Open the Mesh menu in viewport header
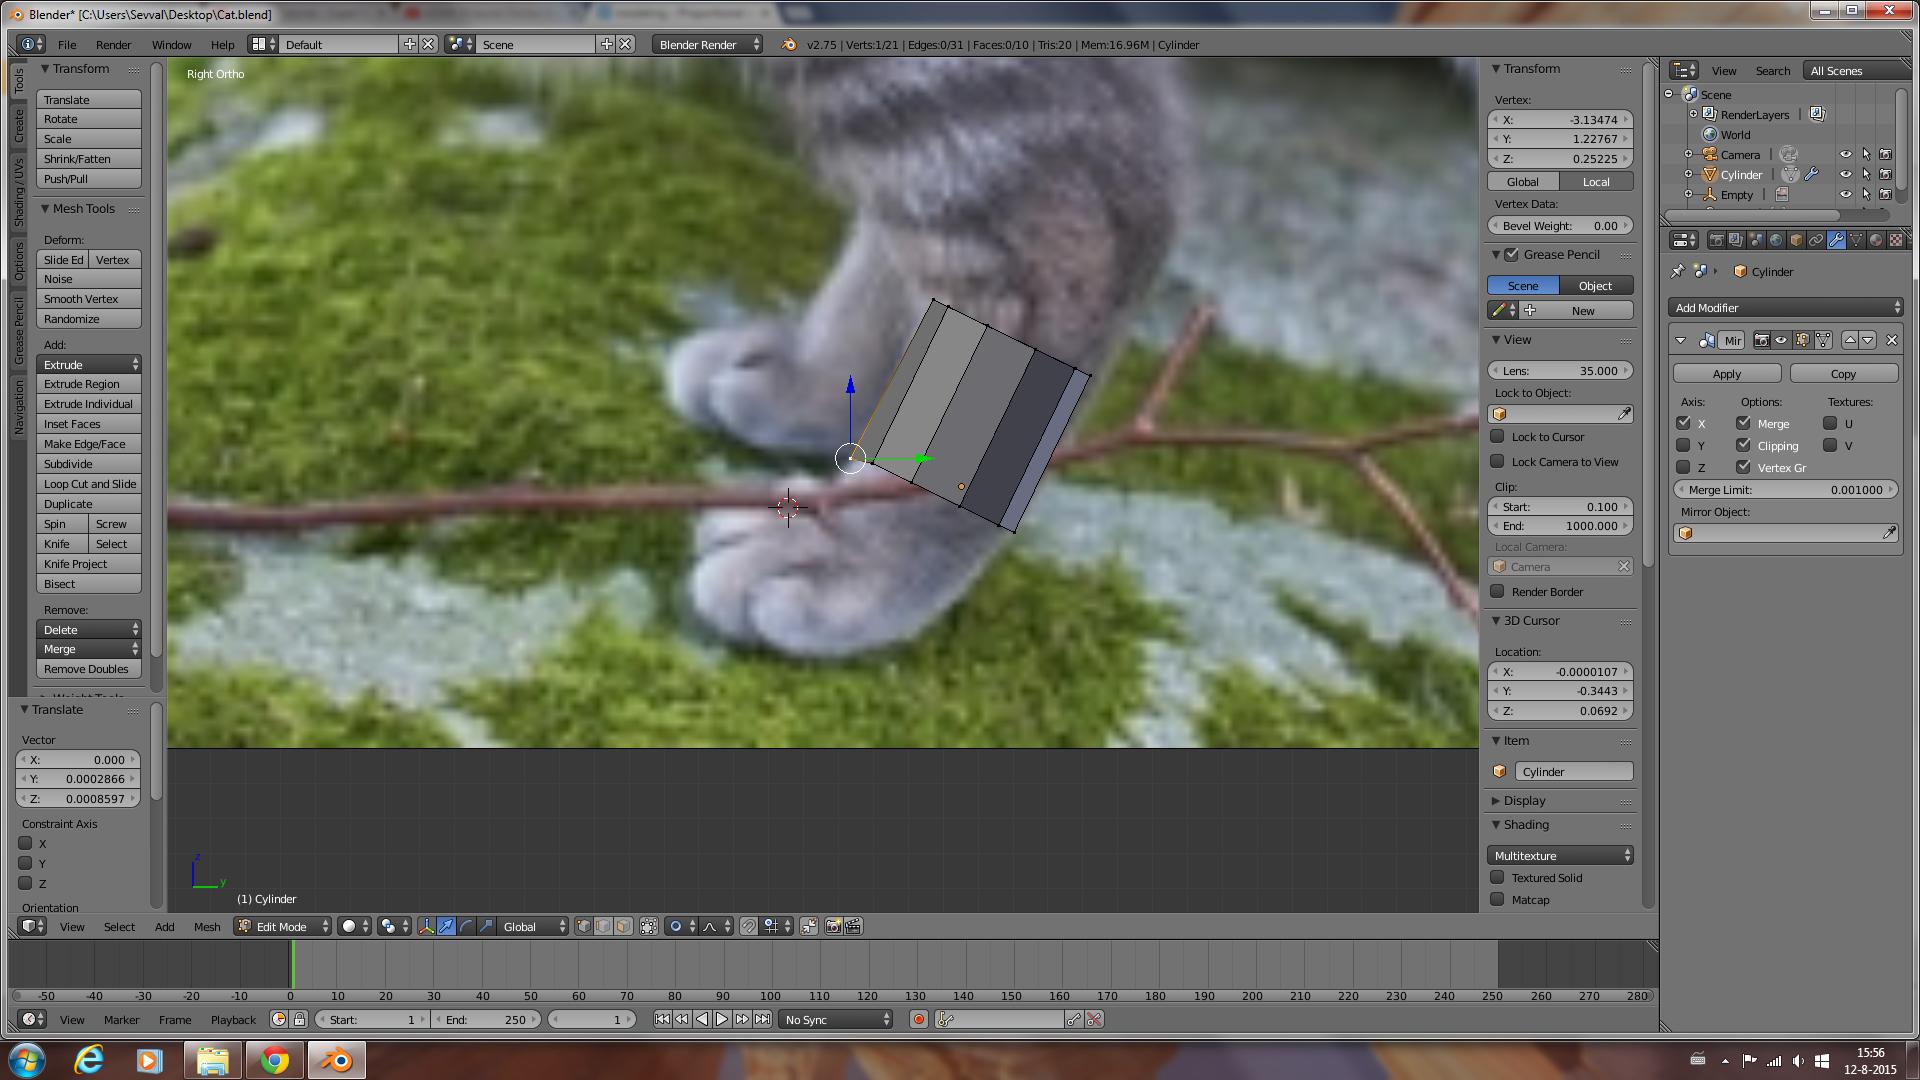Screen dimensions: 1920x1080 pyautogui.click(x=207, y=926)
